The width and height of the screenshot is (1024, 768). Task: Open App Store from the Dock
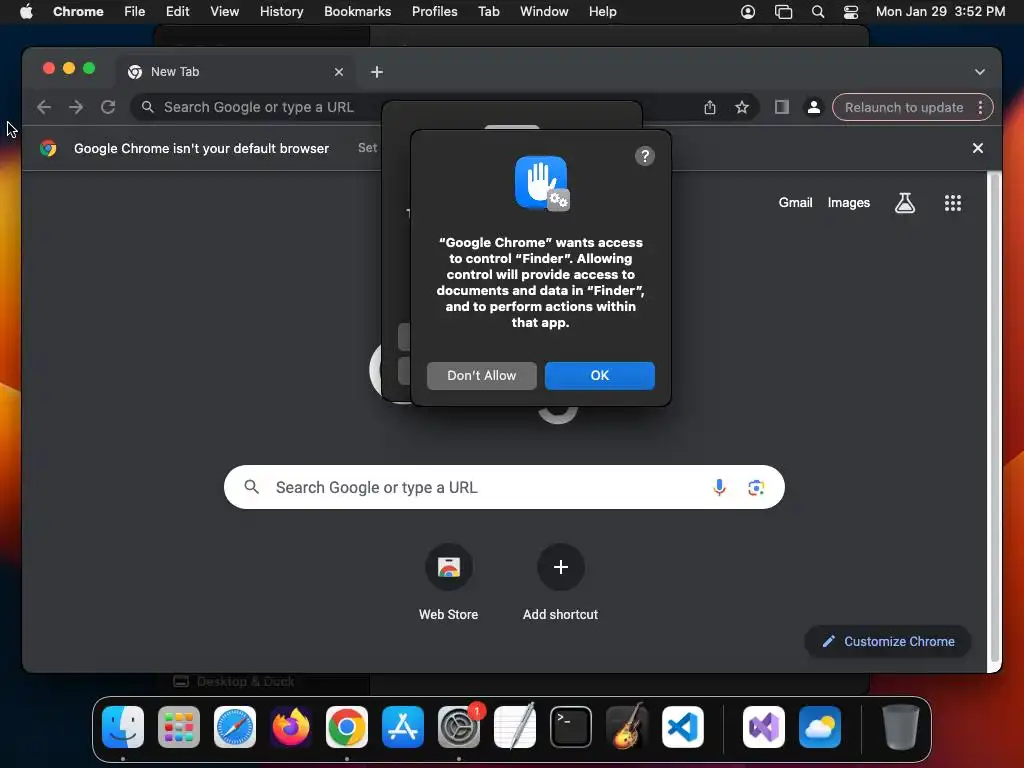click(403, 727)
